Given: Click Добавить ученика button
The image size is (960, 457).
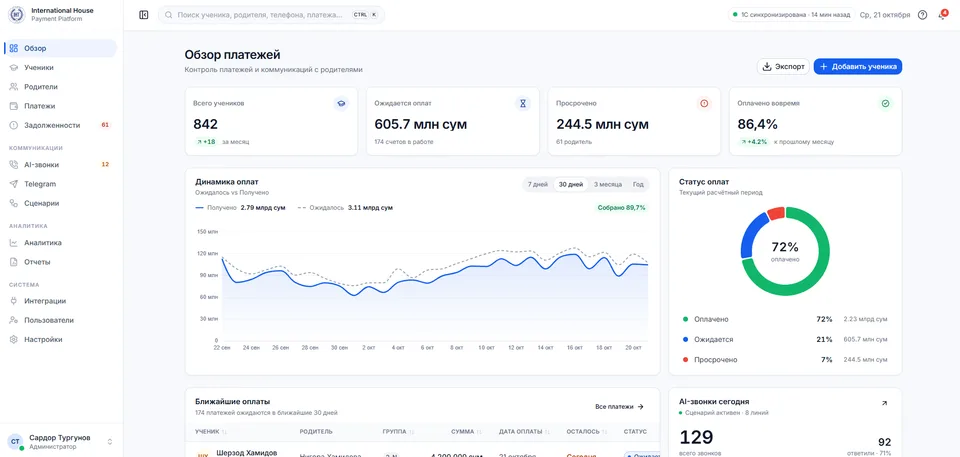Looking at the screenshot, I should (x=858, y=67).
